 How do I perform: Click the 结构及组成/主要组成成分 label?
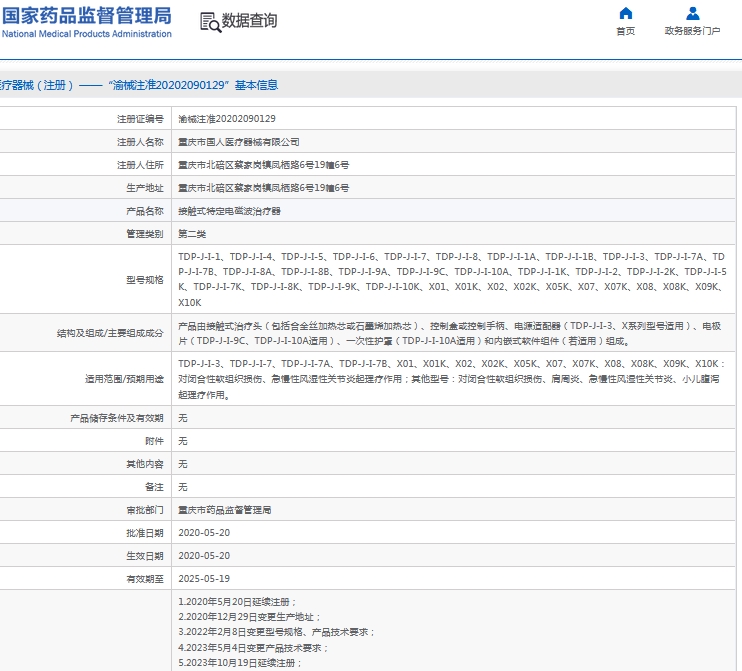click(x=110, y=333)
